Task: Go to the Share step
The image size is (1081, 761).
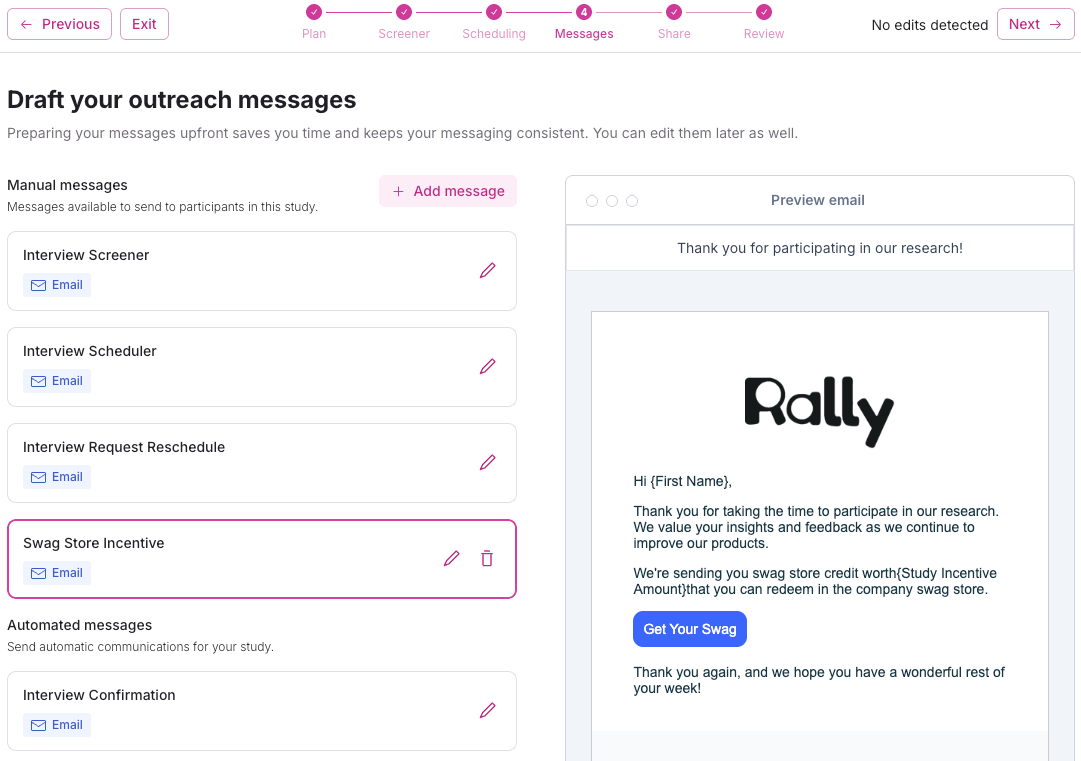Action: pos(674,13)
